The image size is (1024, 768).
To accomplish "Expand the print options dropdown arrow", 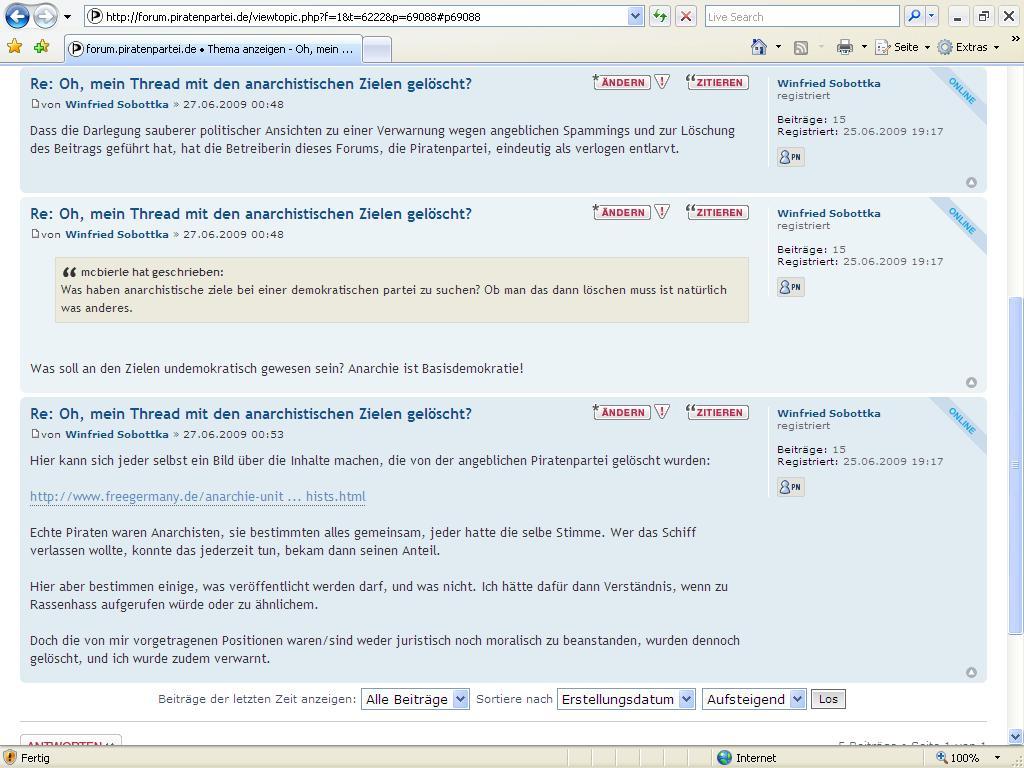I will 864,47.
